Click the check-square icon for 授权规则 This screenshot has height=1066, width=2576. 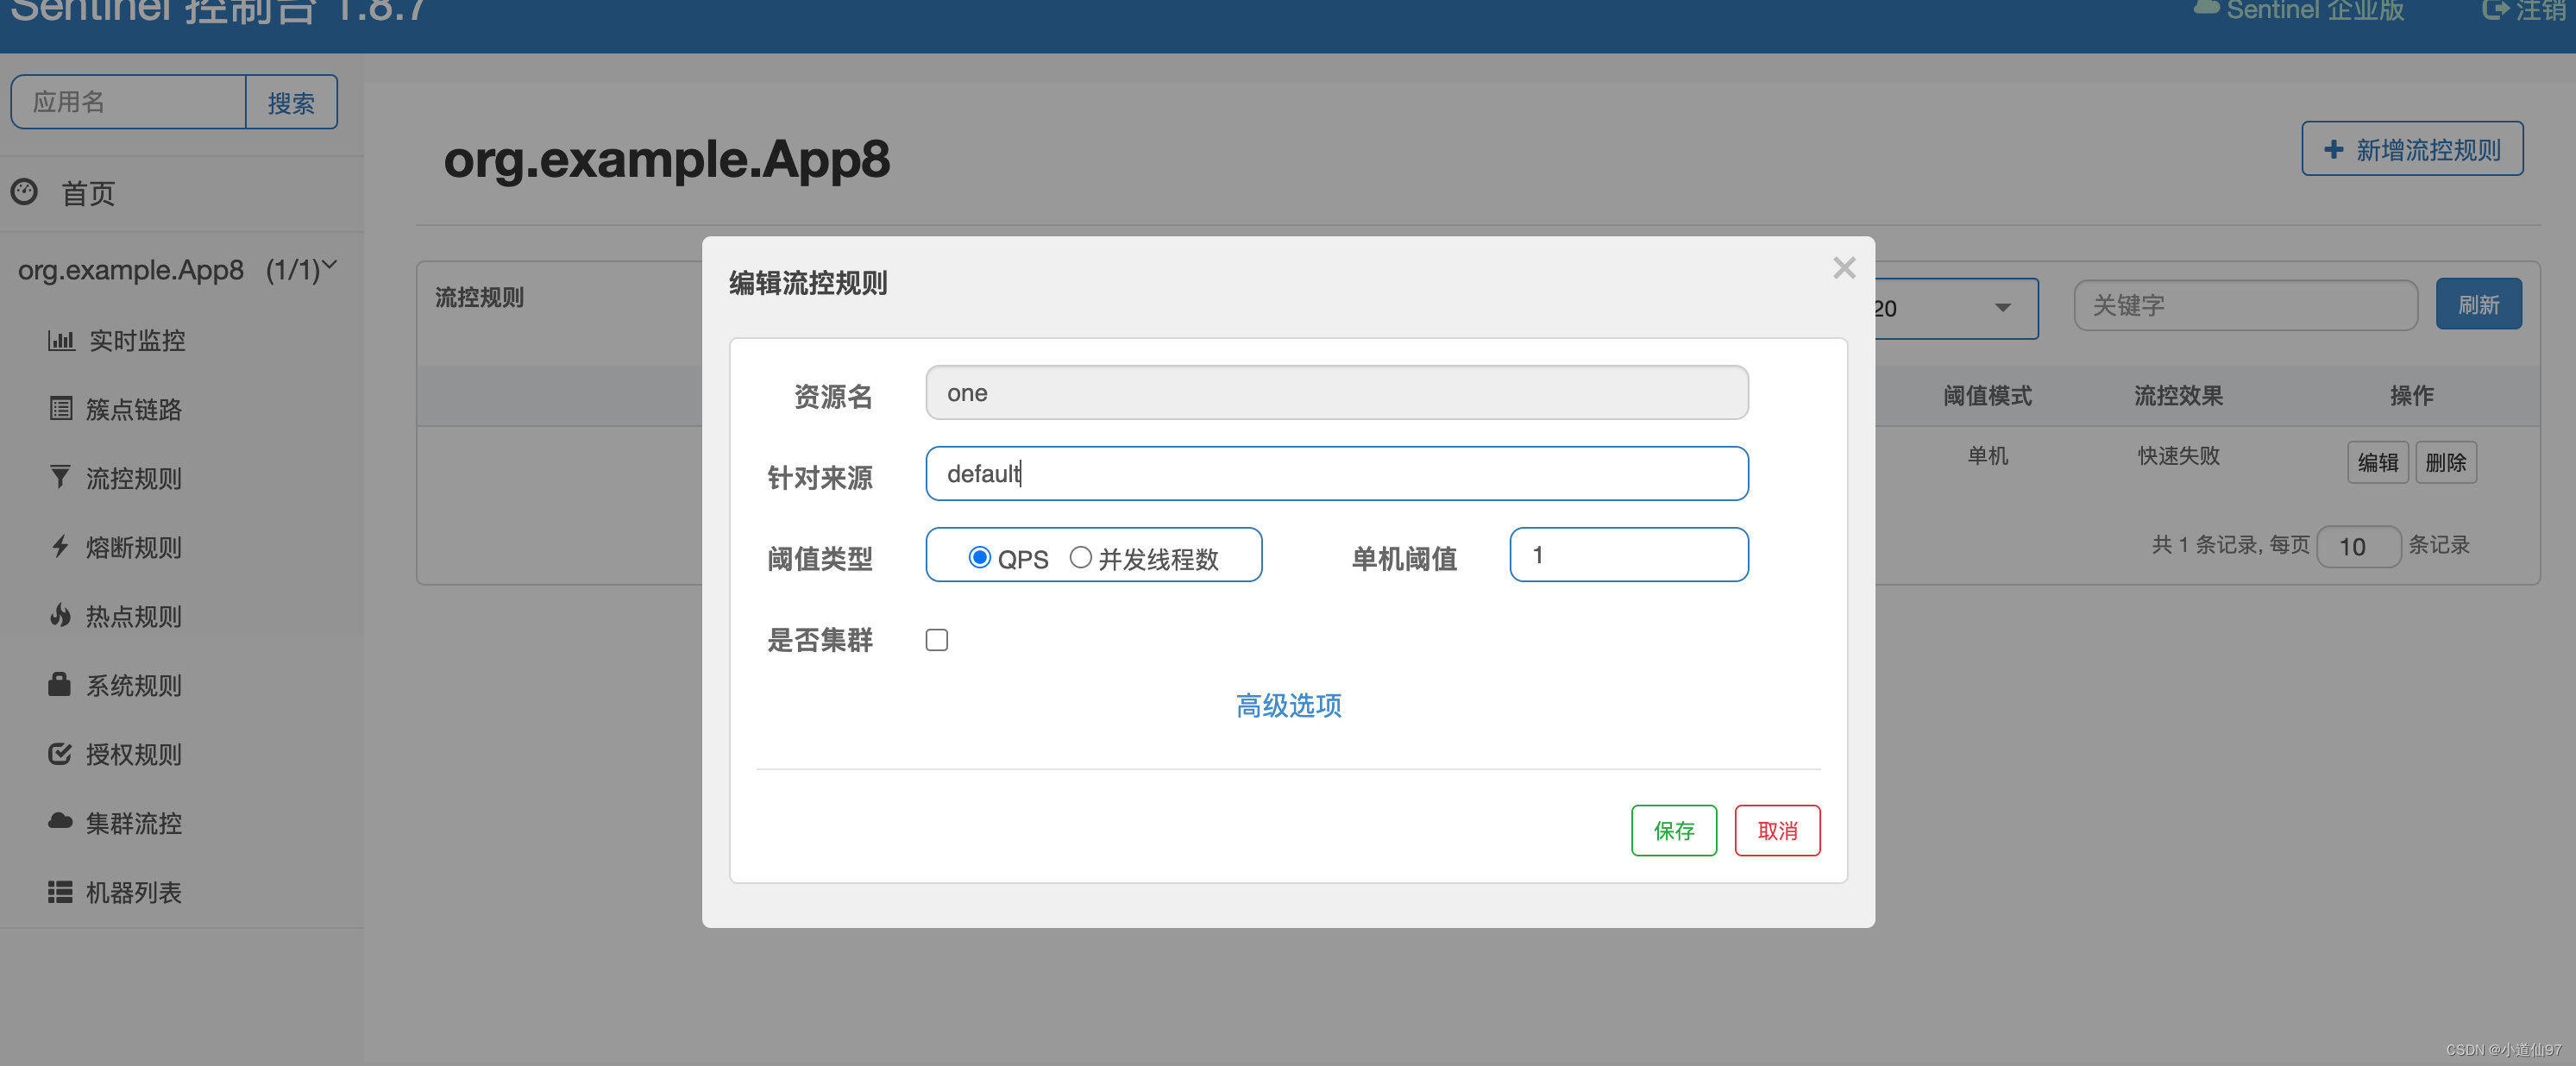60,753
